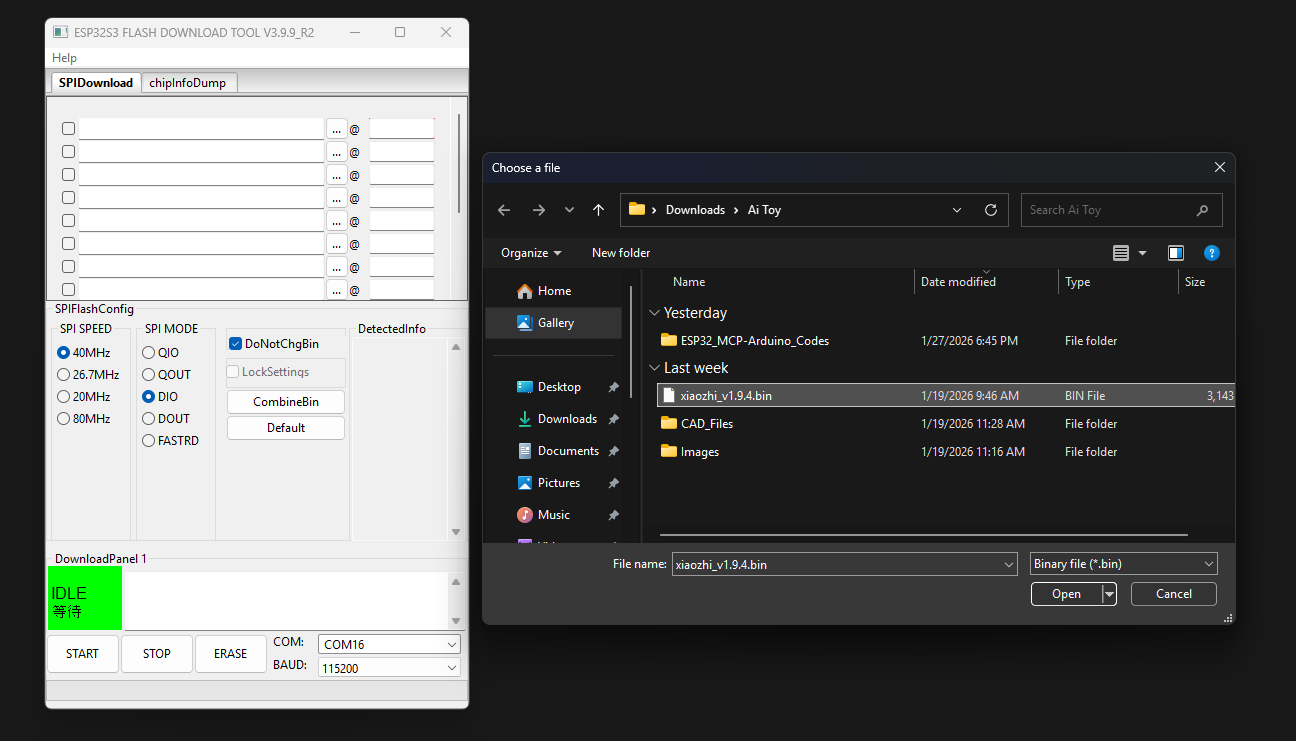Collapse the Last week group

point(655,367)
